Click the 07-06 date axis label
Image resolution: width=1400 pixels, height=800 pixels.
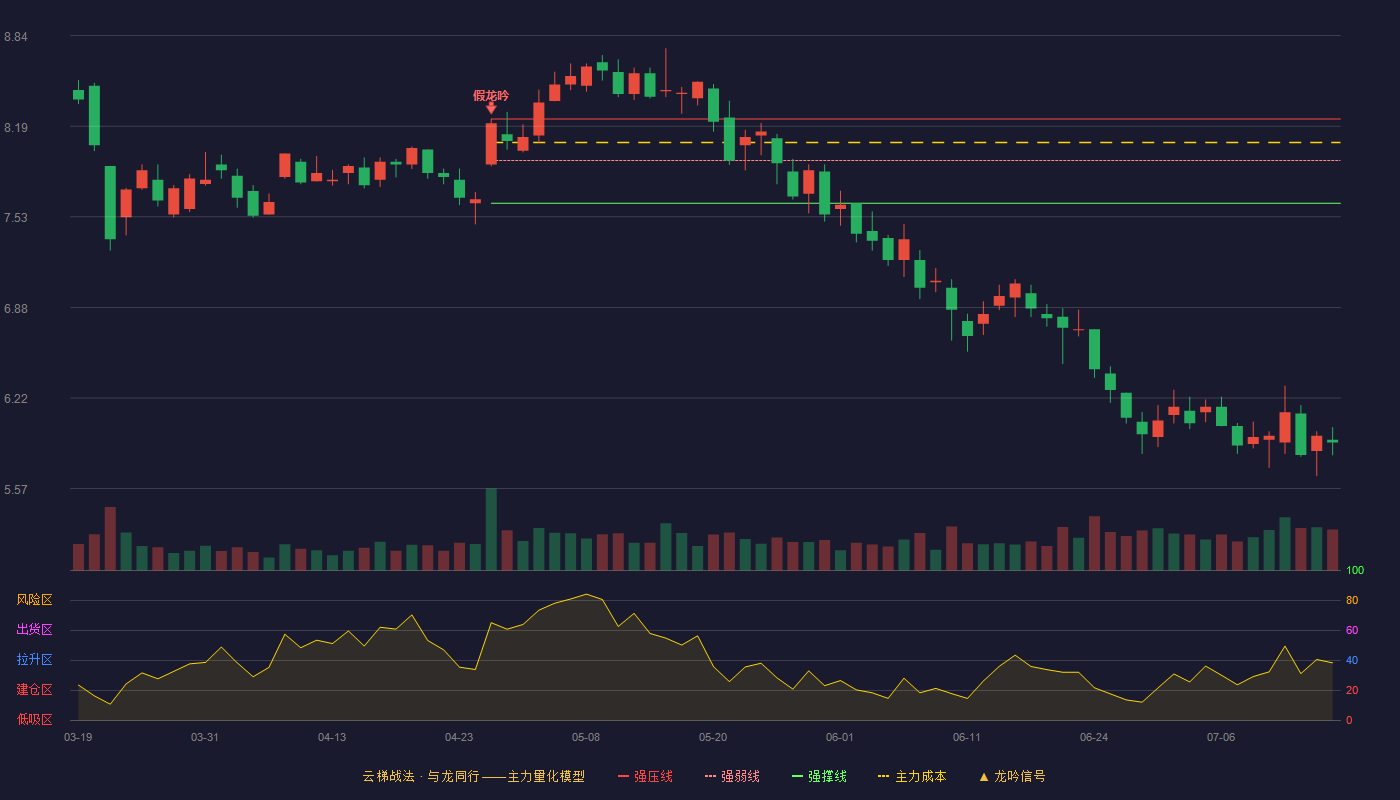[1221, 737]
